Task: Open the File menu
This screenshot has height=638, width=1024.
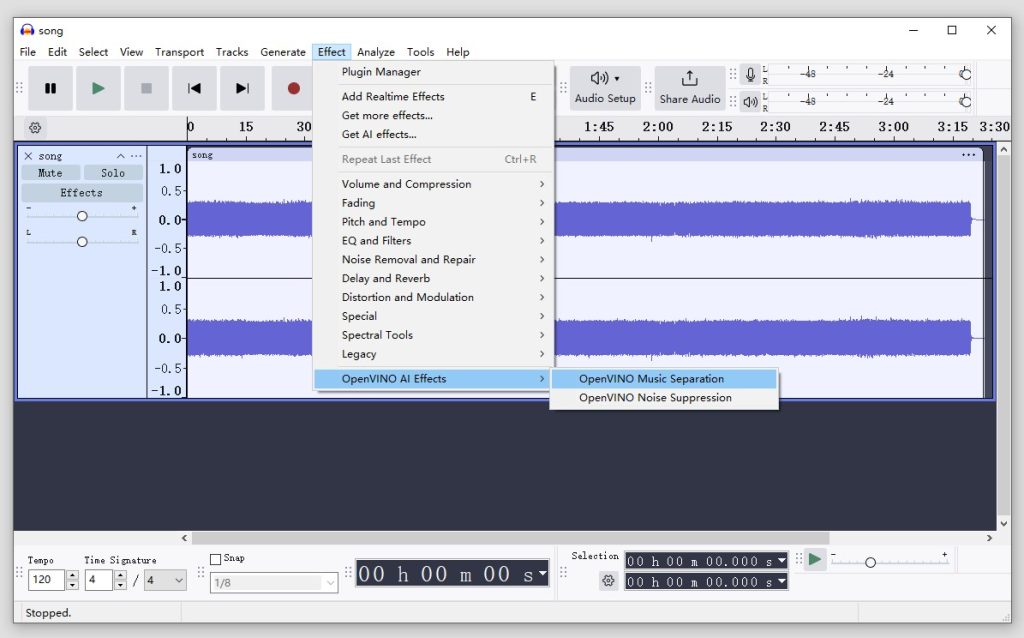Action: point(27,52)
